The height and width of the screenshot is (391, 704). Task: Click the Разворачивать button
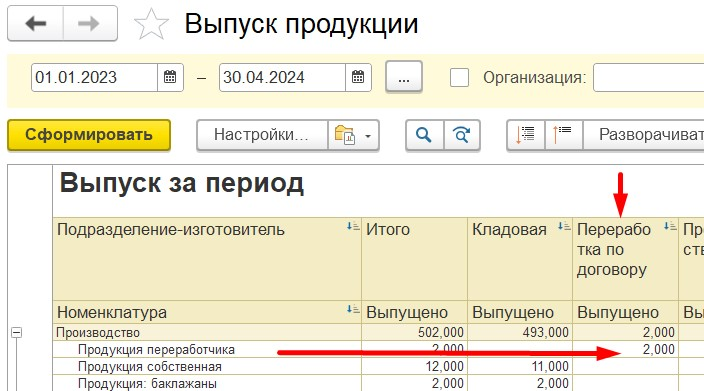643,135
